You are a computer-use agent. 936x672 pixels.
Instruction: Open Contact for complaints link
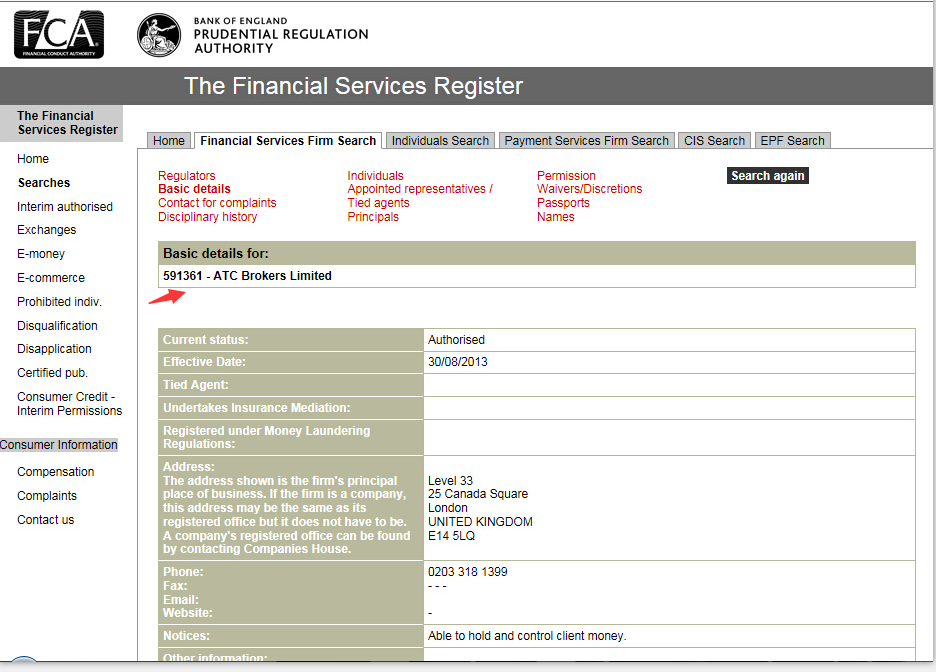click(217, 202)
